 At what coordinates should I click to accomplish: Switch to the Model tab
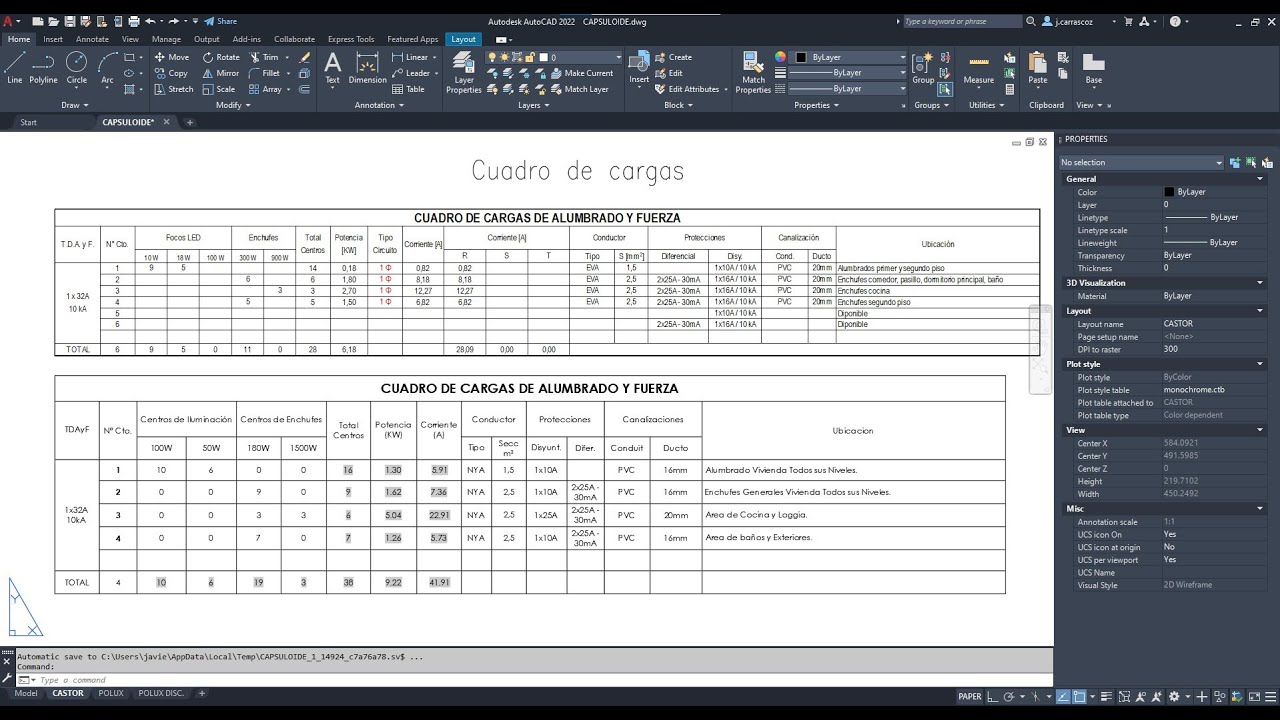click(26, 693)
